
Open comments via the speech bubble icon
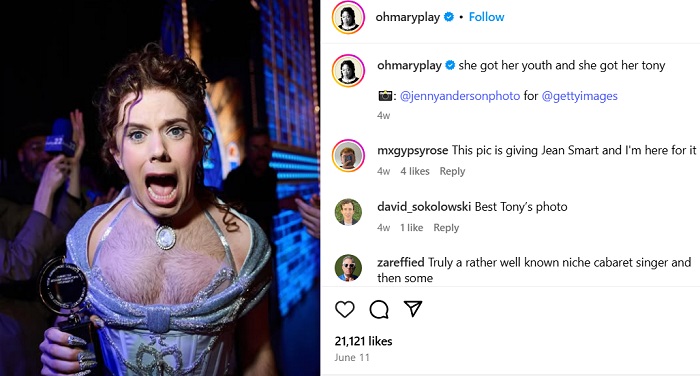click(379, 309)
